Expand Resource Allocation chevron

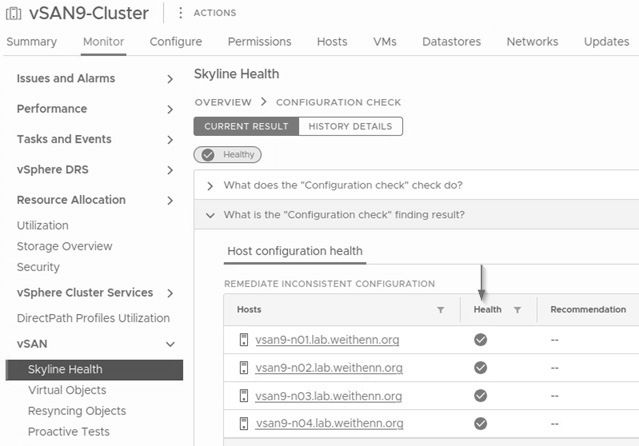pyautogui.click(x=170, y=201)
